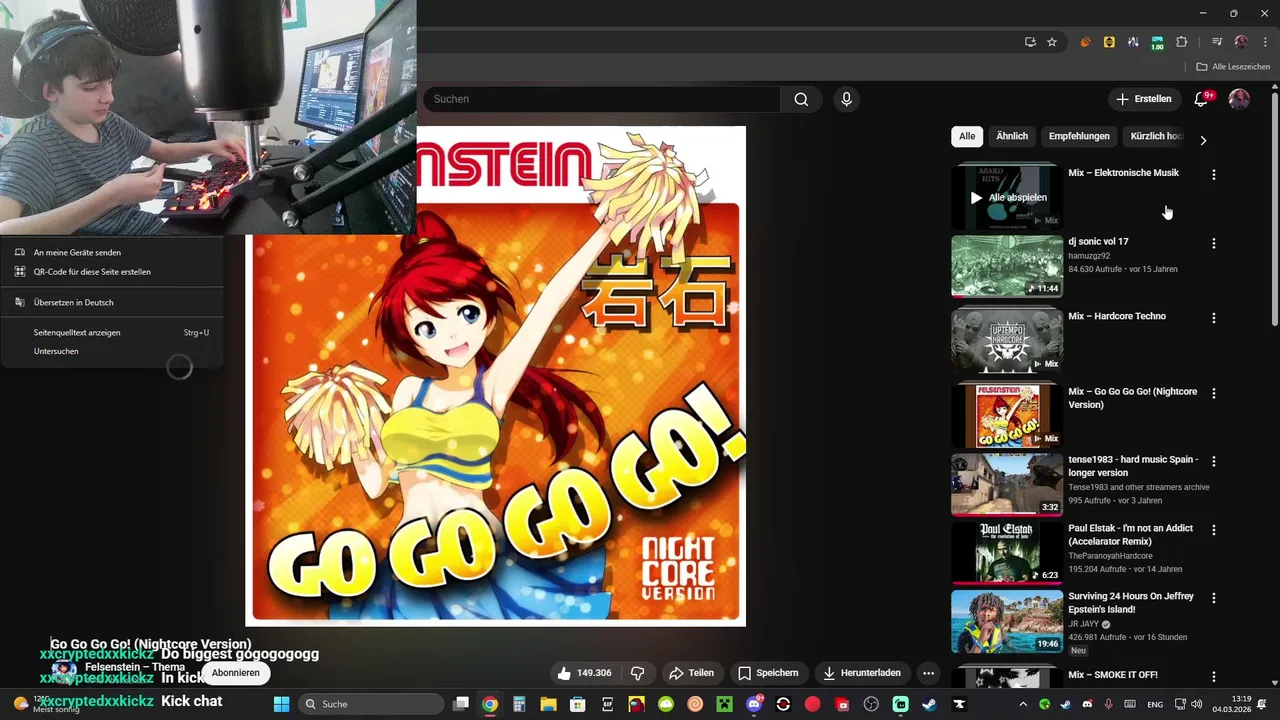Image resolution: width=1280 pixels, height=720 pixels.
Task: Open options for tense1983 hard music video
Action: (x=1214, y=462)
